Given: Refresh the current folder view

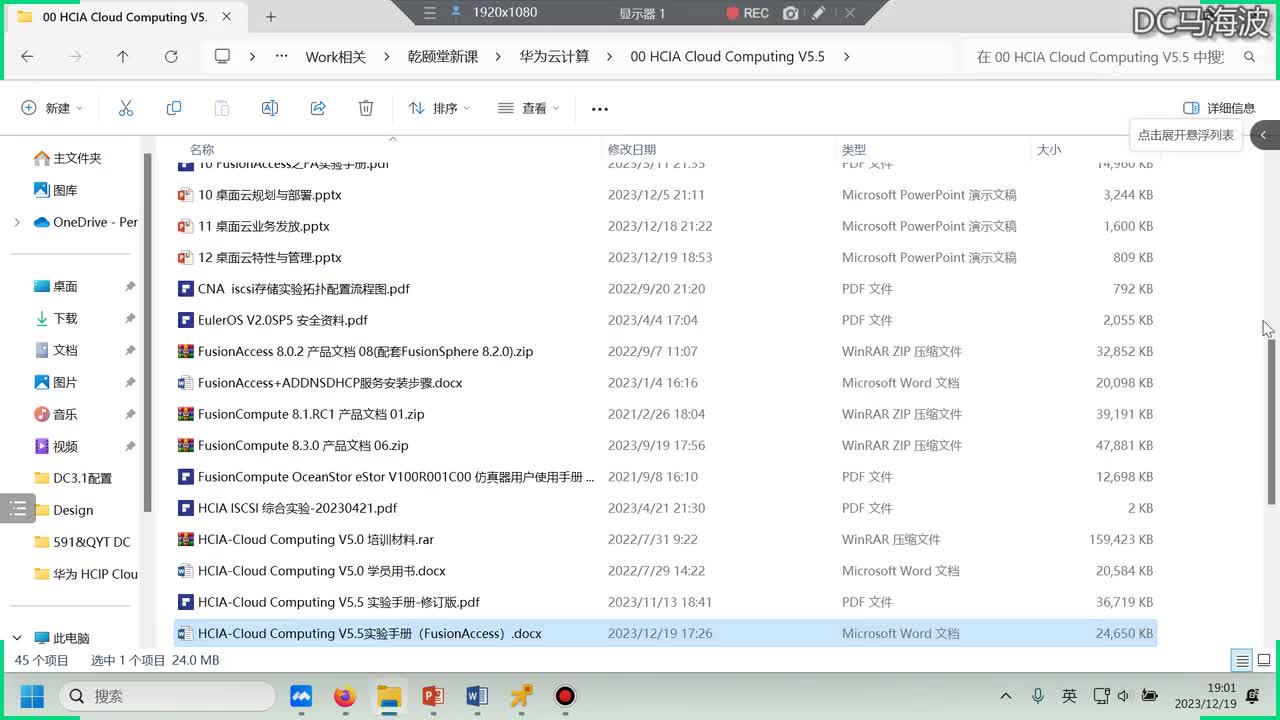Looking at the screenshot, I should [171, 57].
